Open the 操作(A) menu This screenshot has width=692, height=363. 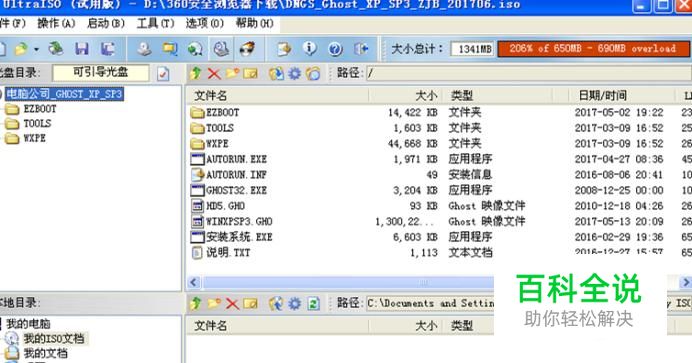pos(56,23)
